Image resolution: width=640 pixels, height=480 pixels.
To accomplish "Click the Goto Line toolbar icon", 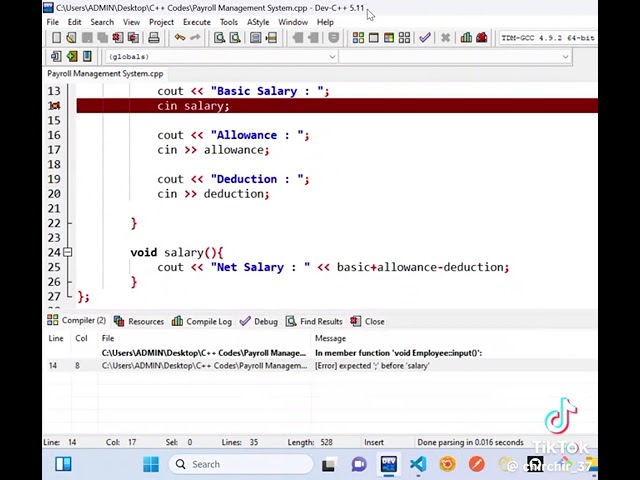I will click(x=271, y=38).
